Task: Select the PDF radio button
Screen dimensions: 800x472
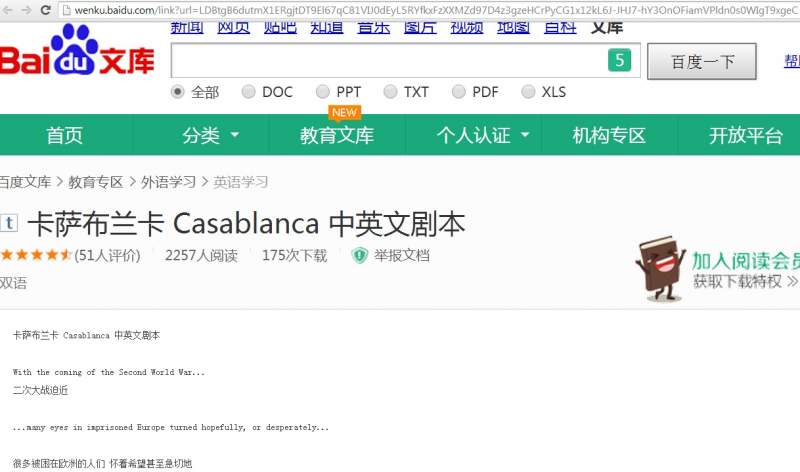Action: 459,92
